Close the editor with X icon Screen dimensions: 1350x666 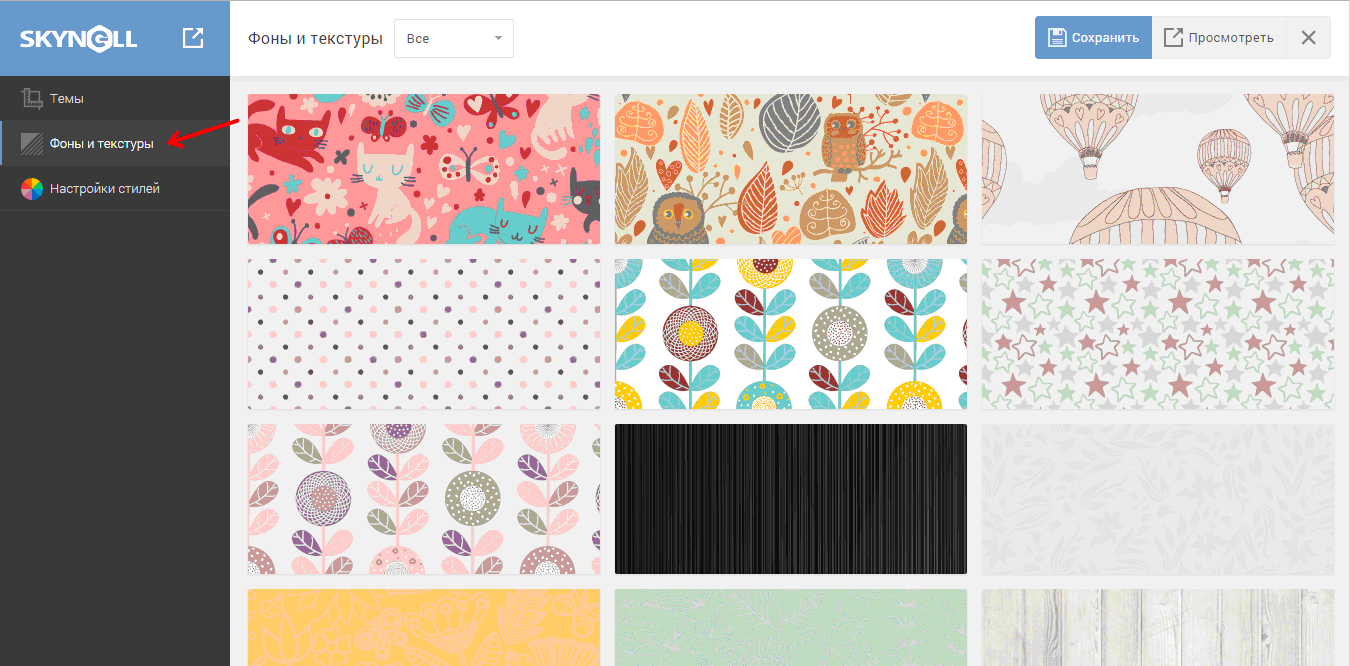point(1308,38)
